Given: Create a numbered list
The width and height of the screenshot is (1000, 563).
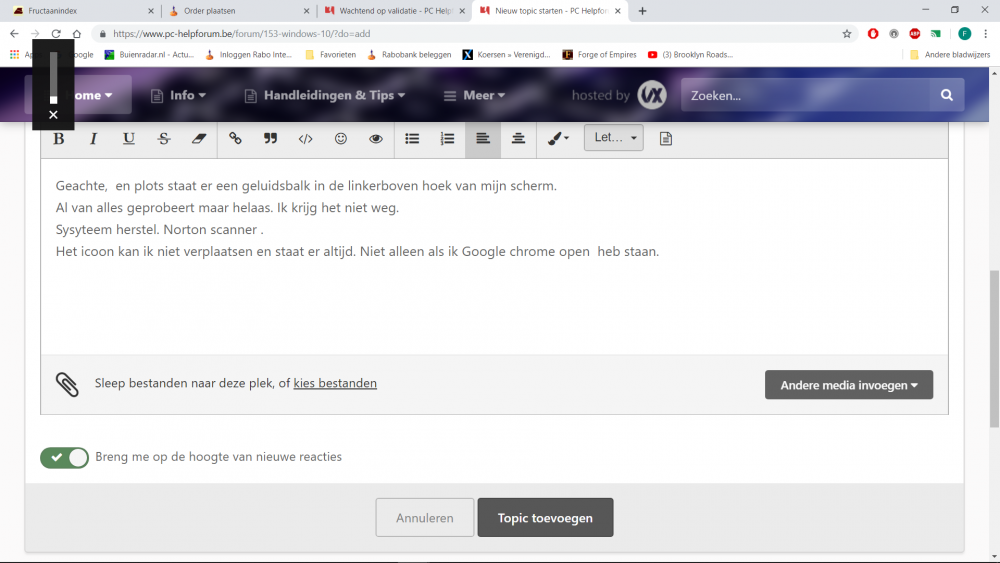Looking at the screenshot, I should click(x=447, y=138).
